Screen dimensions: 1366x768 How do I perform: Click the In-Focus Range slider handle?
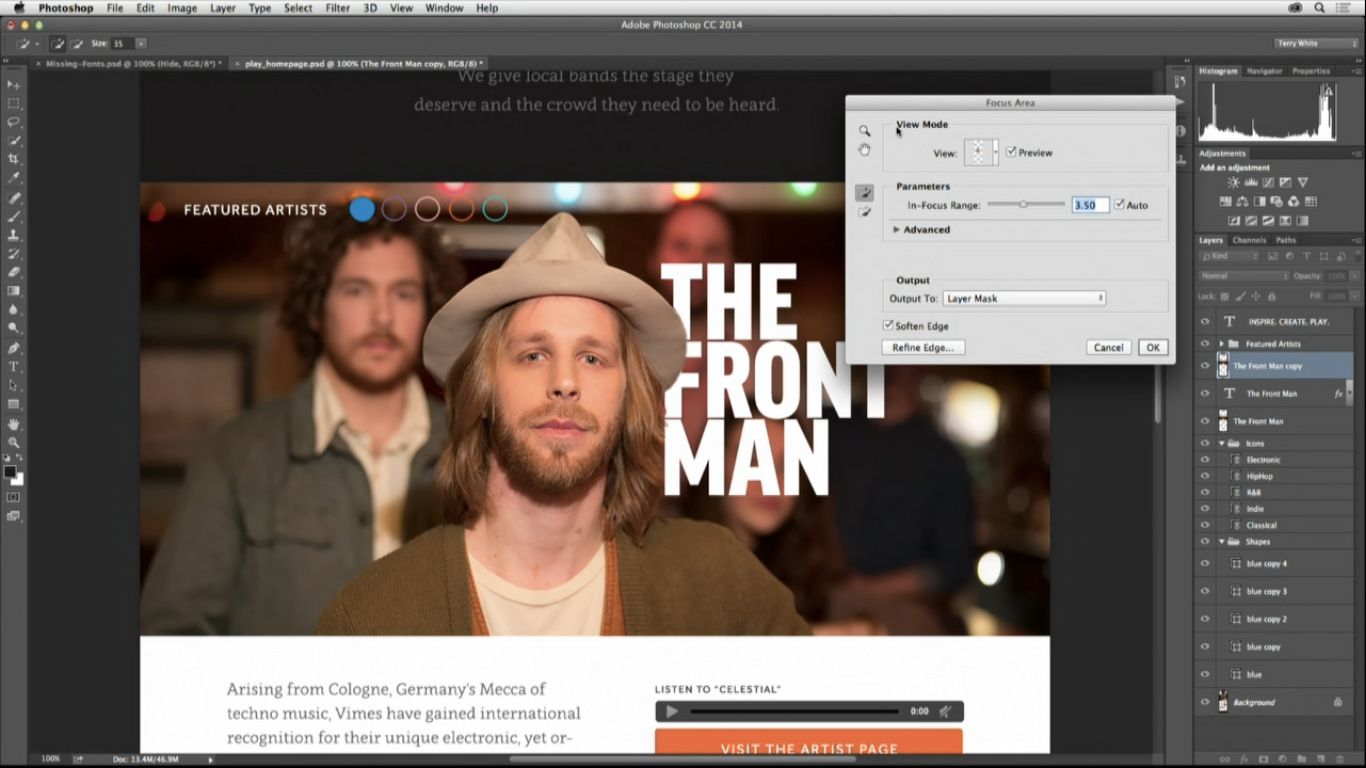[1023, 204]
